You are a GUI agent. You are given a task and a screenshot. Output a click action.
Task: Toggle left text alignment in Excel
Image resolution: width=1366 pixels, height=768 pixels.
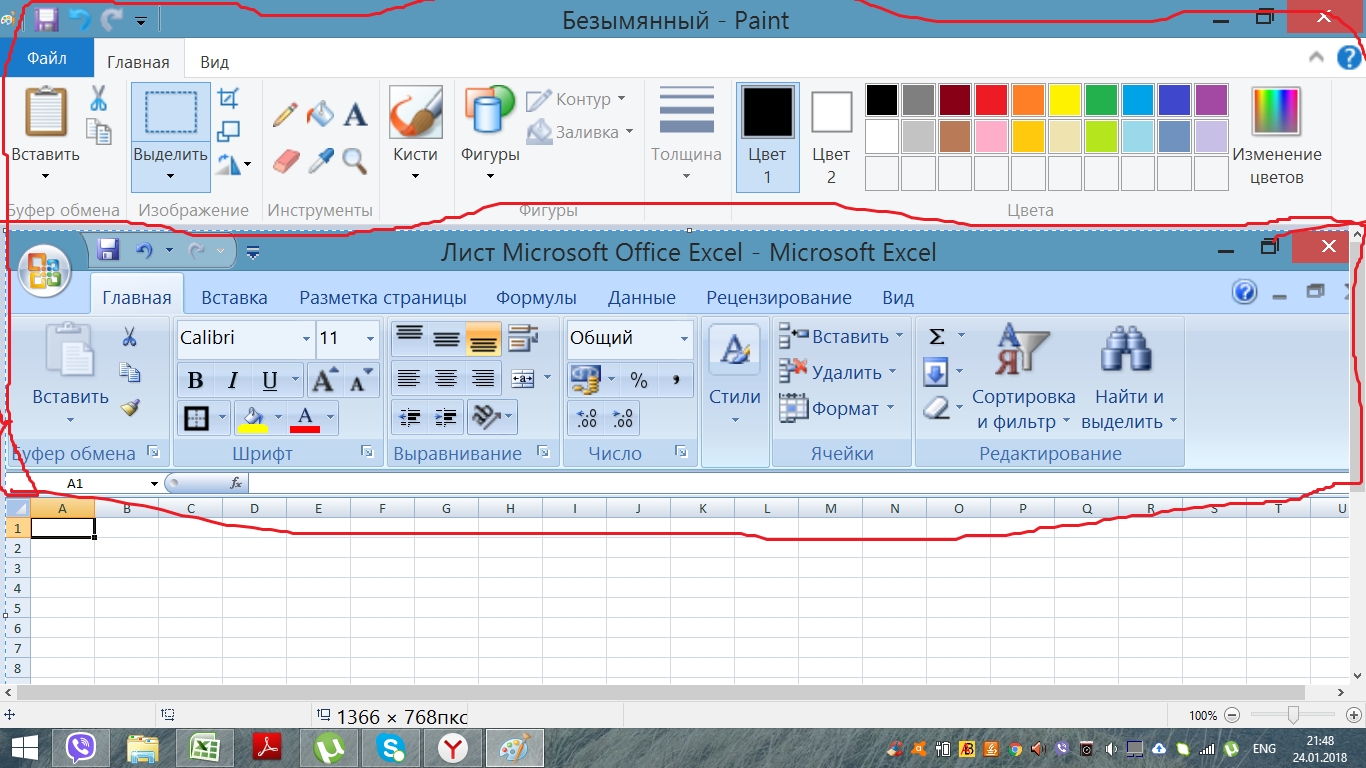point(408,378)
